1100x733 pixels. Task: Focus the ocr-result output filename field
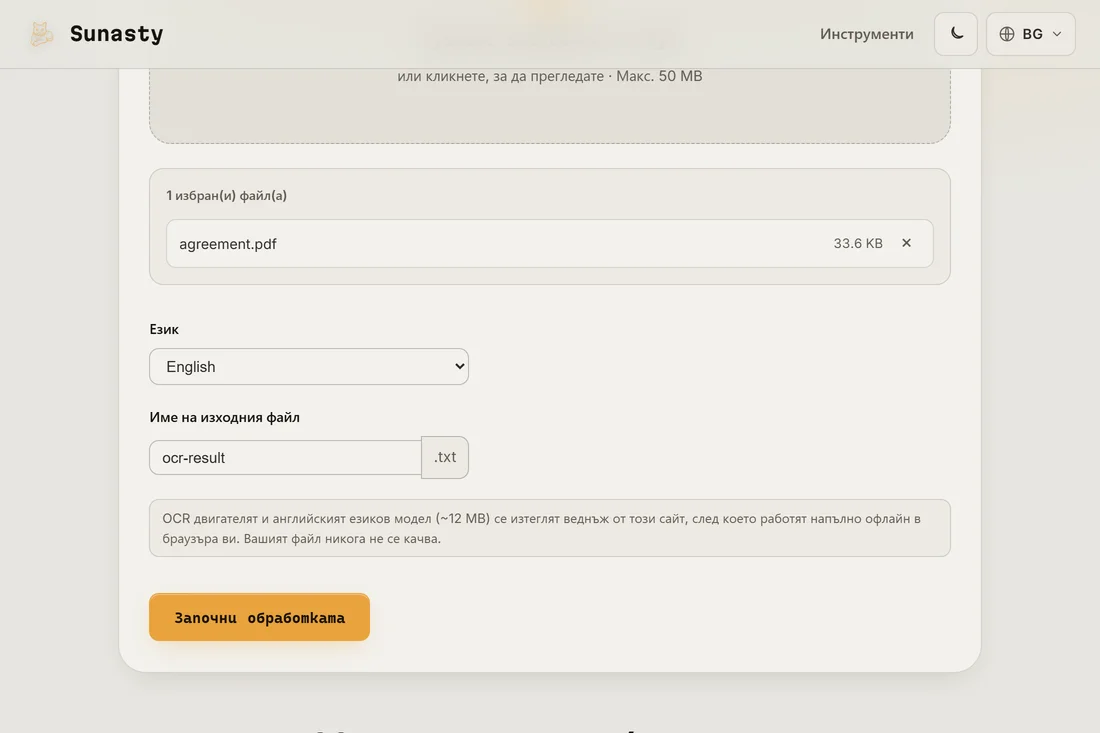tap(285, 457)
